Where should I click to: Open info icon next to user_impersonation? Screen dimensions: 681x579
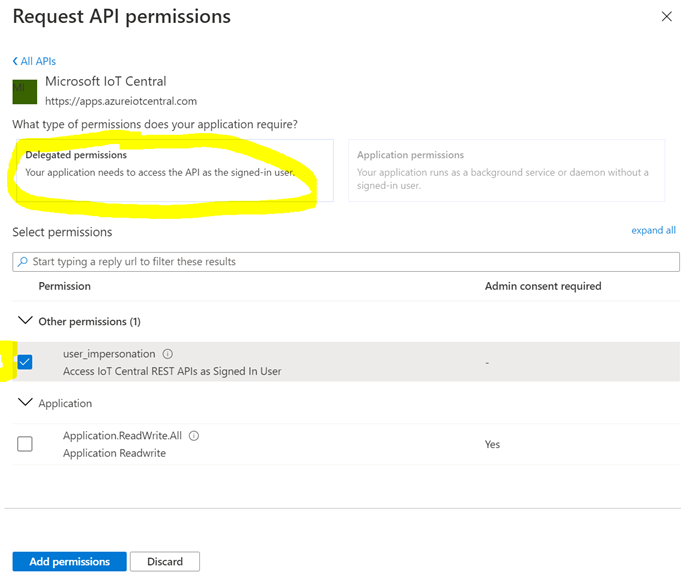[168, 354]
